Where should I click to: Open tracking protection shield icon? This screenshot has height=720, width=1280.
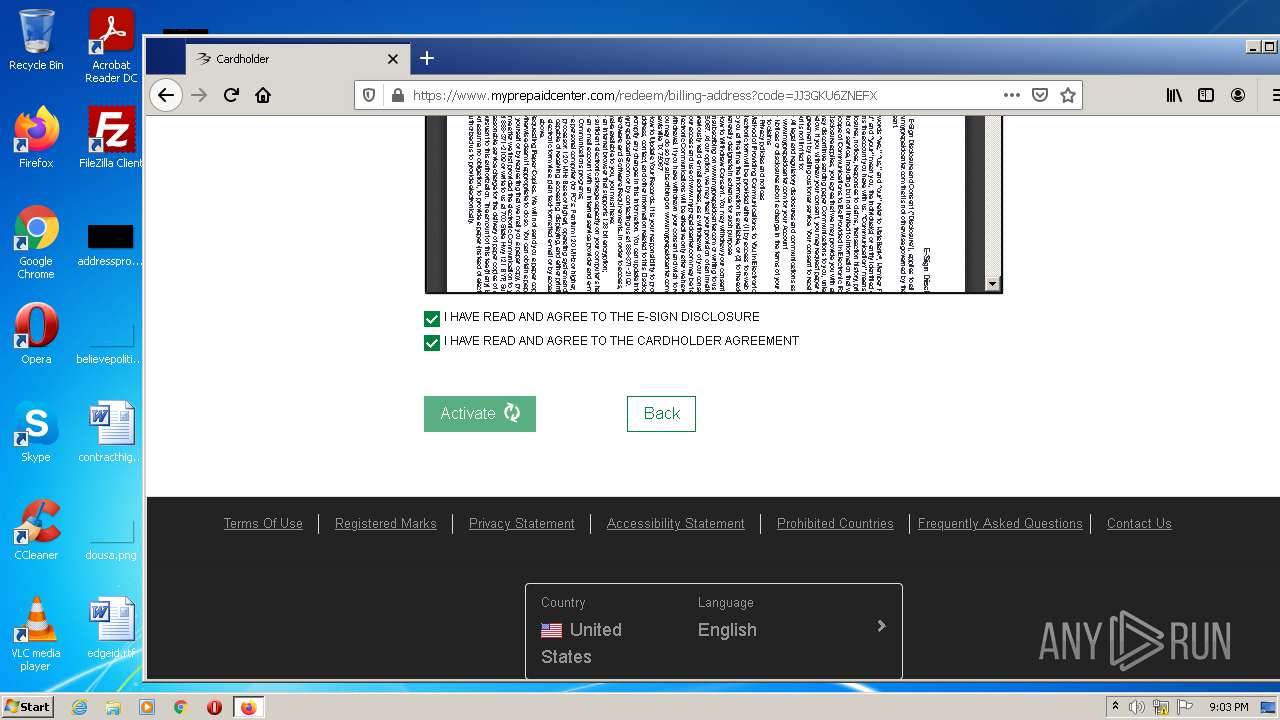coord(369,95)
